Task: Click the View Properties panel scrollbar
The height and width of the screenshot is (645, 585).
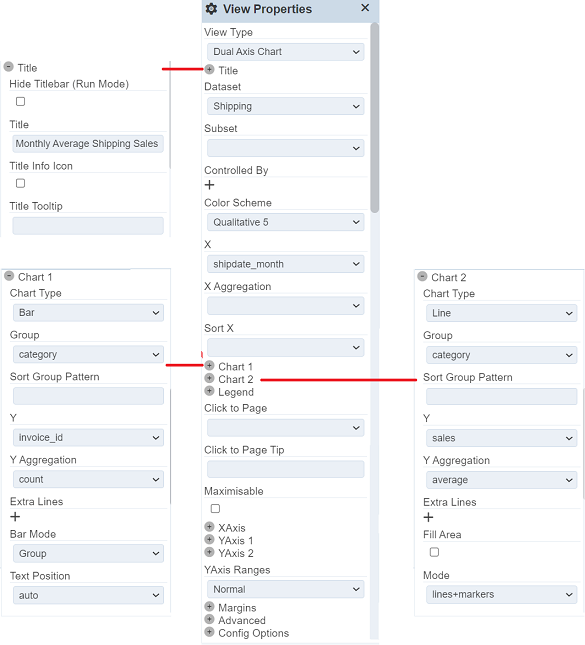Action: [x=374, y=118]
